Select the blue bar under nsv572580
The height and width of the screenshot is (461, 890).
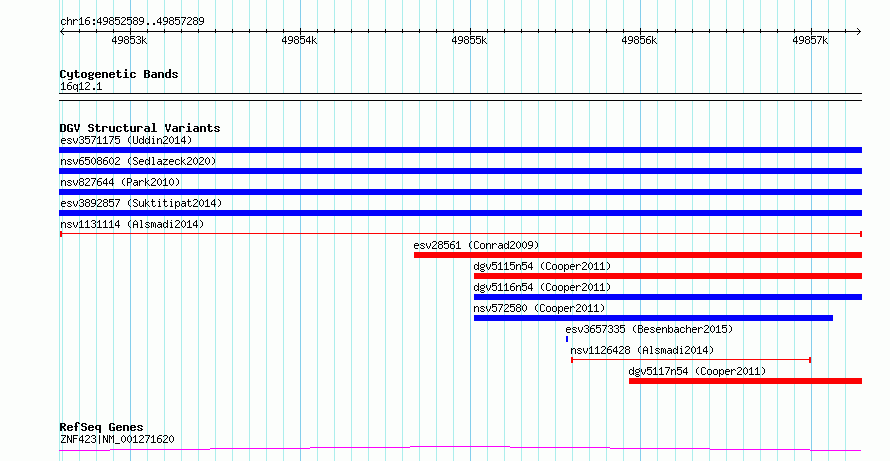pos(653,318)
